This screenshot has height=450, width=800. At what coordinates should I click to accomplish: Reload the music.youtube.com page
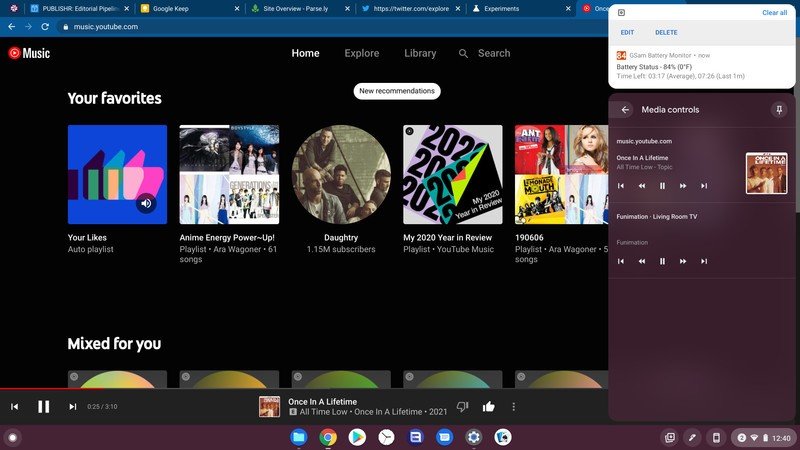pyautogui.click(x=45, y=27)
